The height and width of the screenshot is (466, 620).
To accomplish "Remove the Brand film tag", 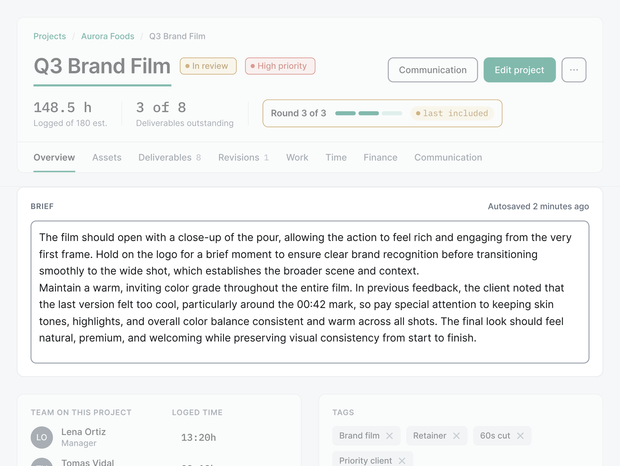I will (x=389, y=436).
